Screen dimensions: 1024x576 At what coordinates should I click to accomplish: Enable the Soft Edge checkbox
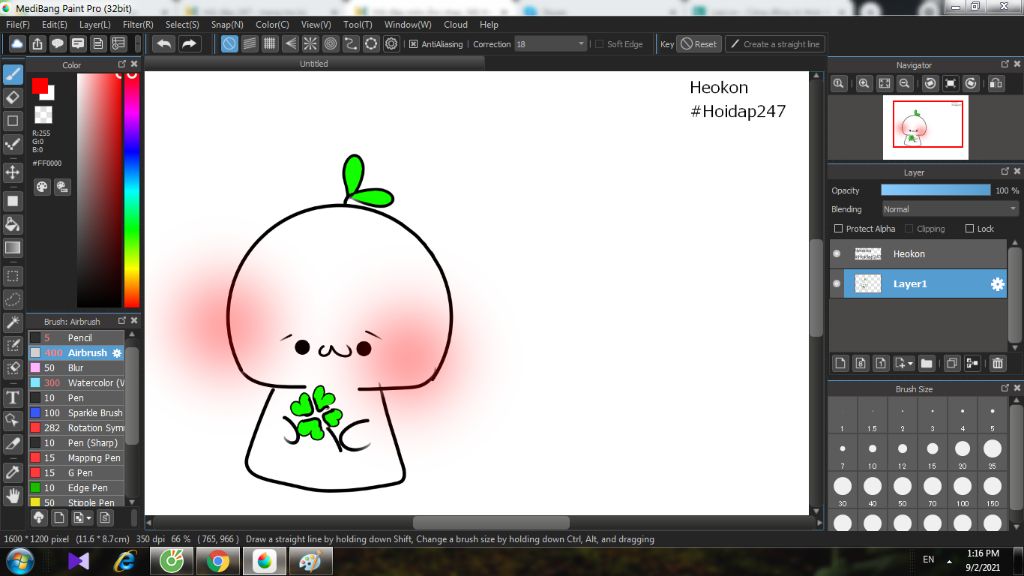click(x=600, y=44)
